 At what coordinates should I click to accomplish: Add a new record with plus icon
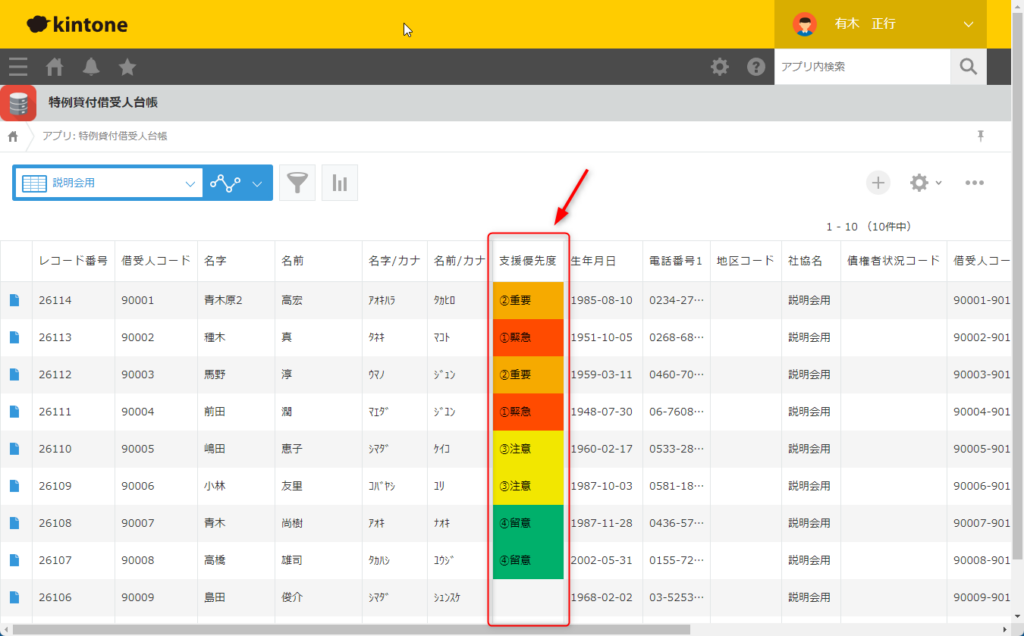pos(877,182)
